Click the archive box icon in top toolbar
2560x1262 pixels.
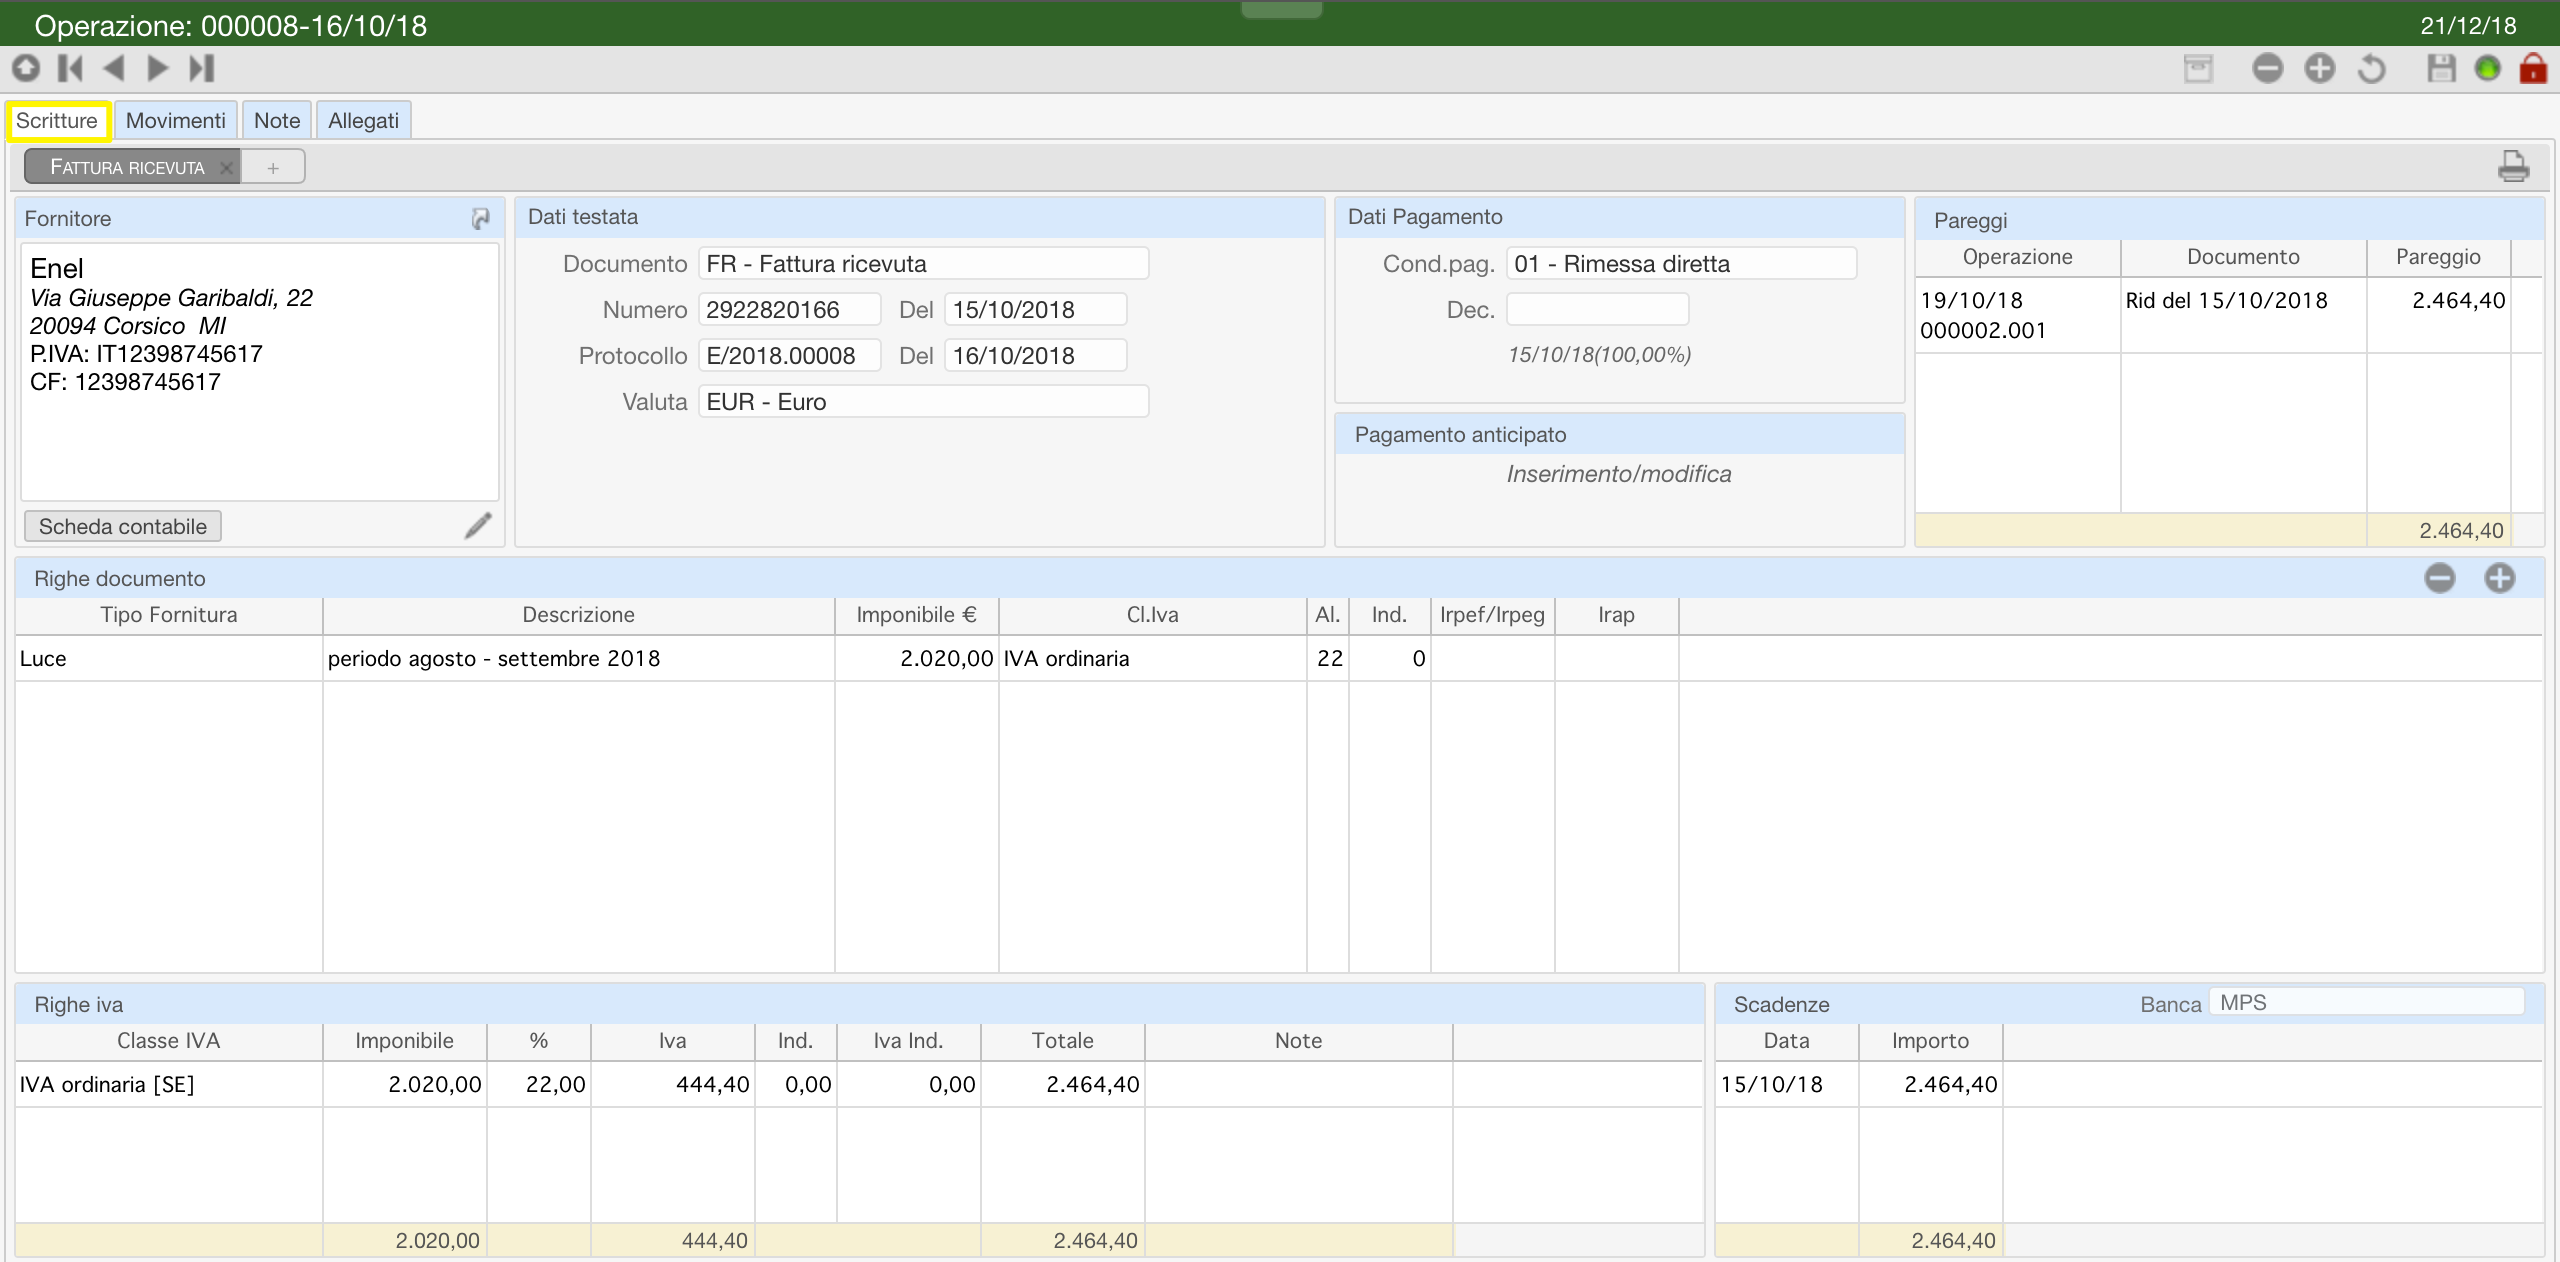[x=2197, y=68]
